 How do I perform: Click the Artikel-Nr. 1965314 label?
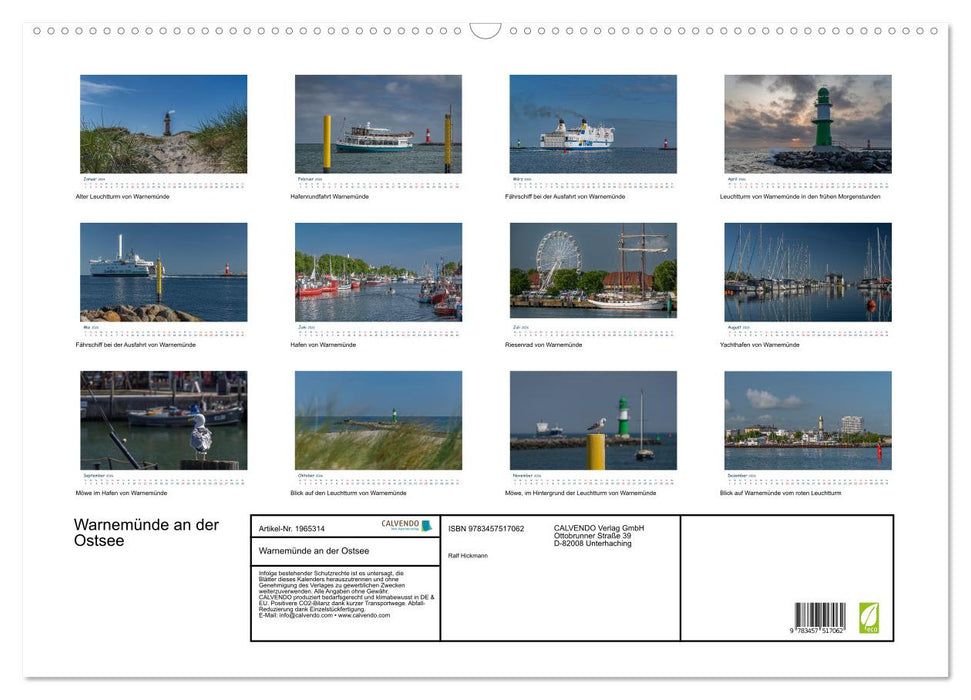291,528
